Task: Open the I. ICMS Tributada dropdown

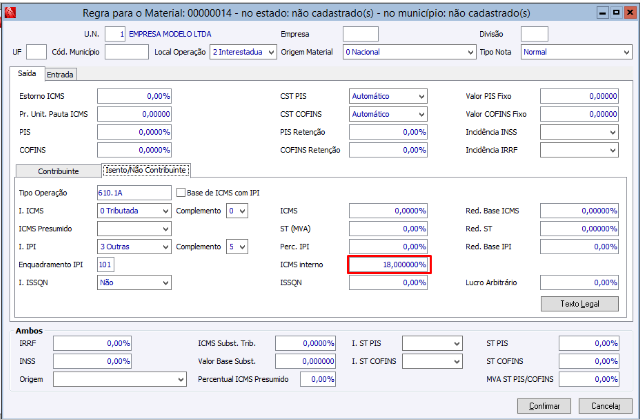Action: 134,211
